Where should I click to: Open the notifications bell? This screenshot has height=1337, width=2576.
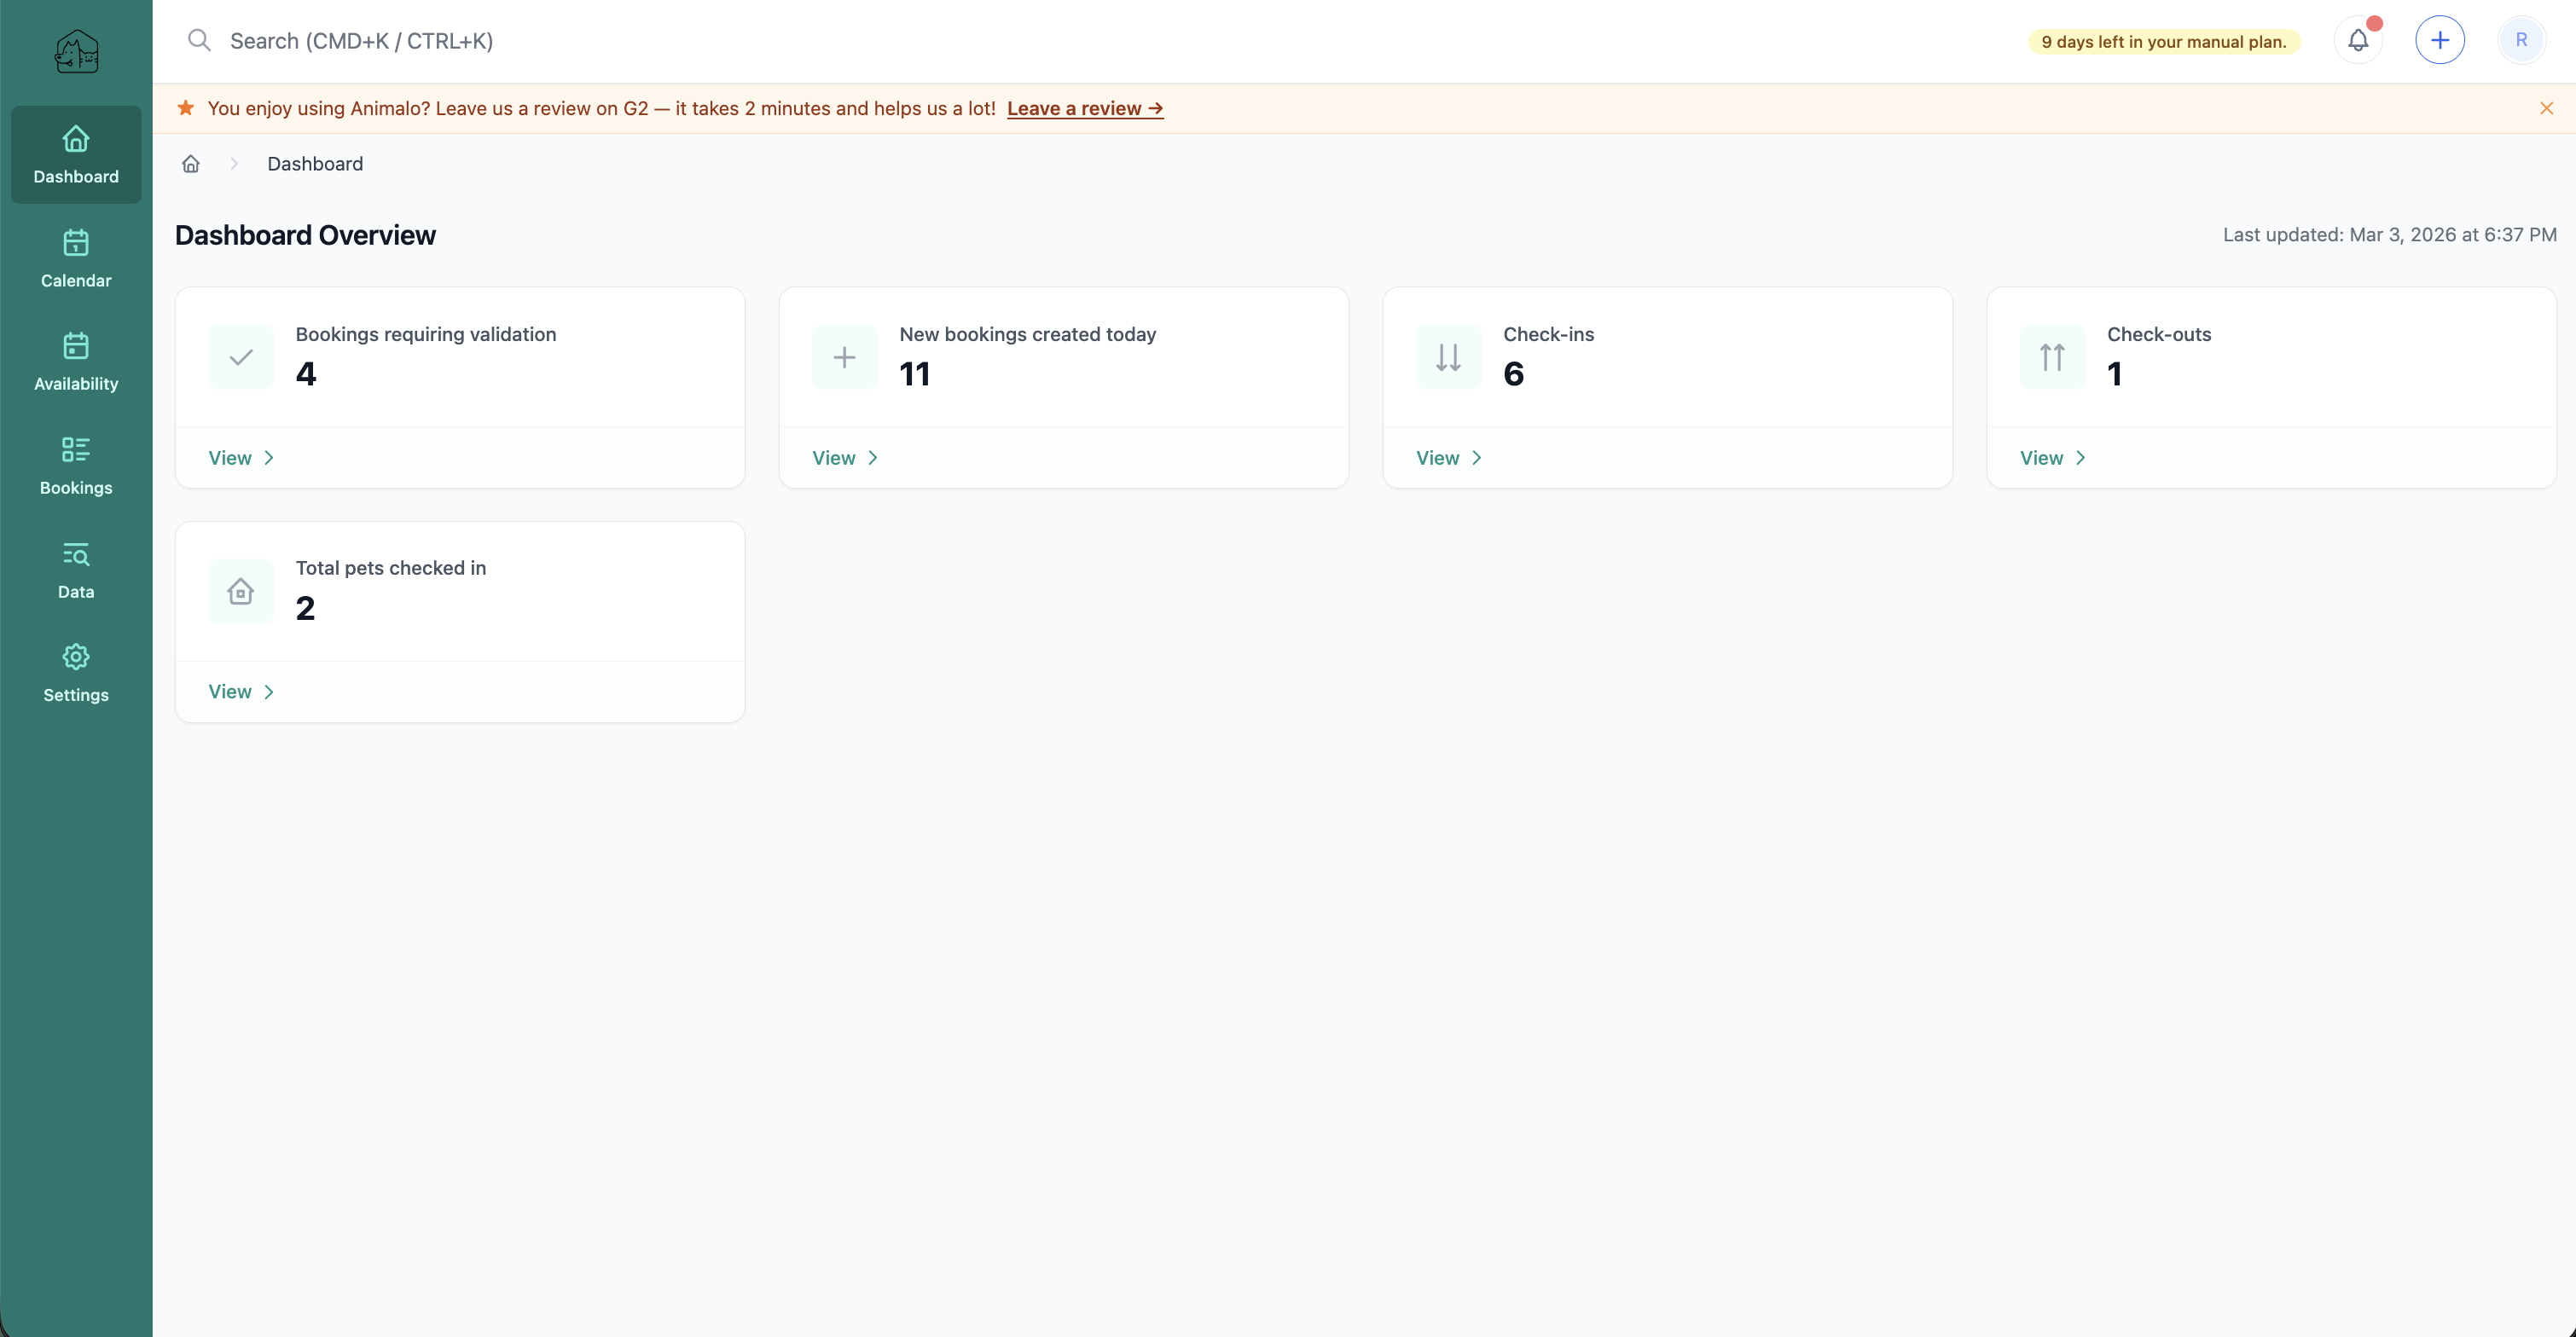(x=2358, y=40)
